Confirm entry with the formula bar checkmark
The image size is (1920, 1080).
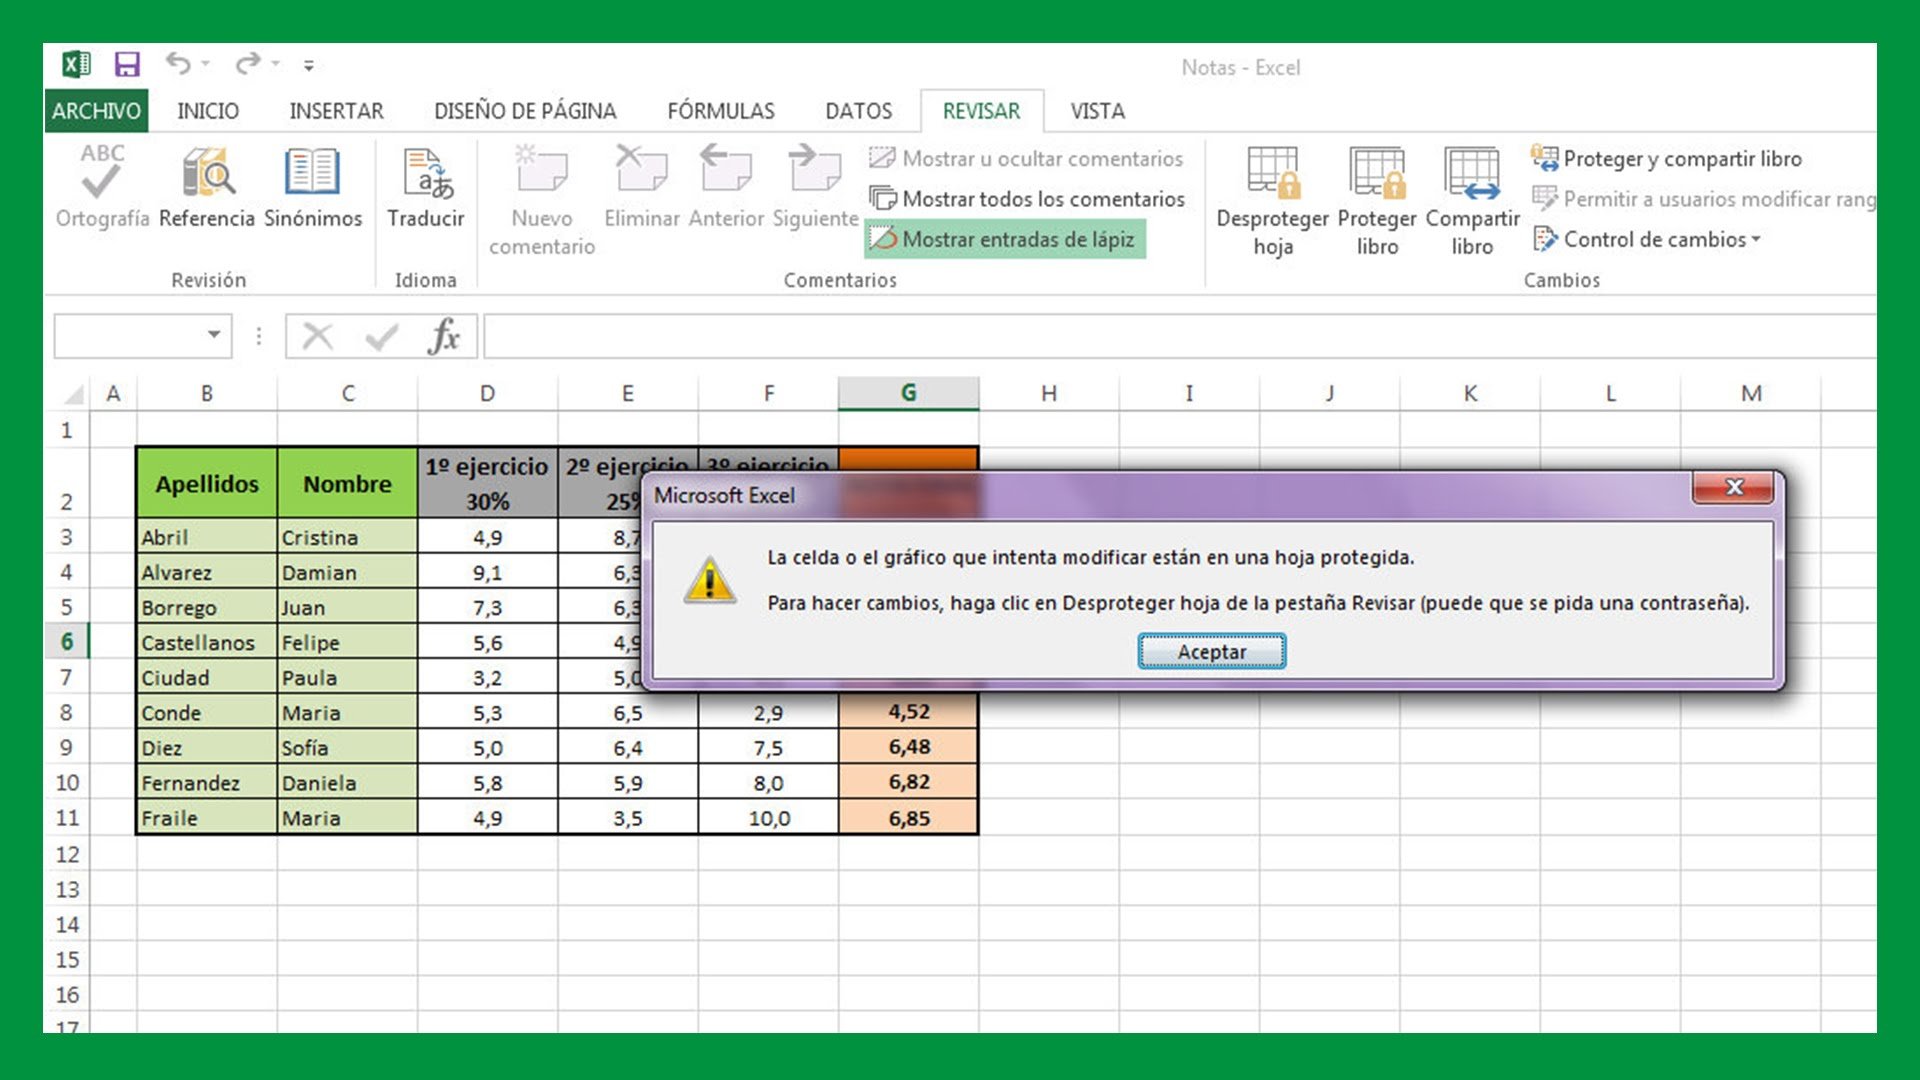tap(382, 336)
